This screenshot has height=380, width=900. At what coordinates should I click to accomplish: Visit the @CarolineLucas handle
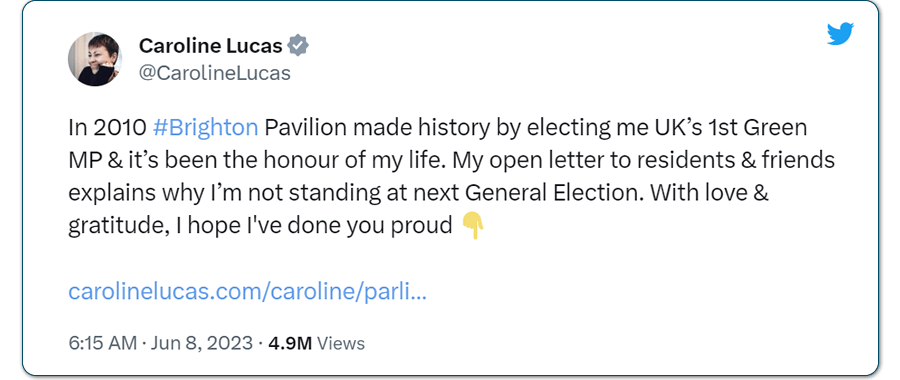pyautogui.click(x=215, y=73)
